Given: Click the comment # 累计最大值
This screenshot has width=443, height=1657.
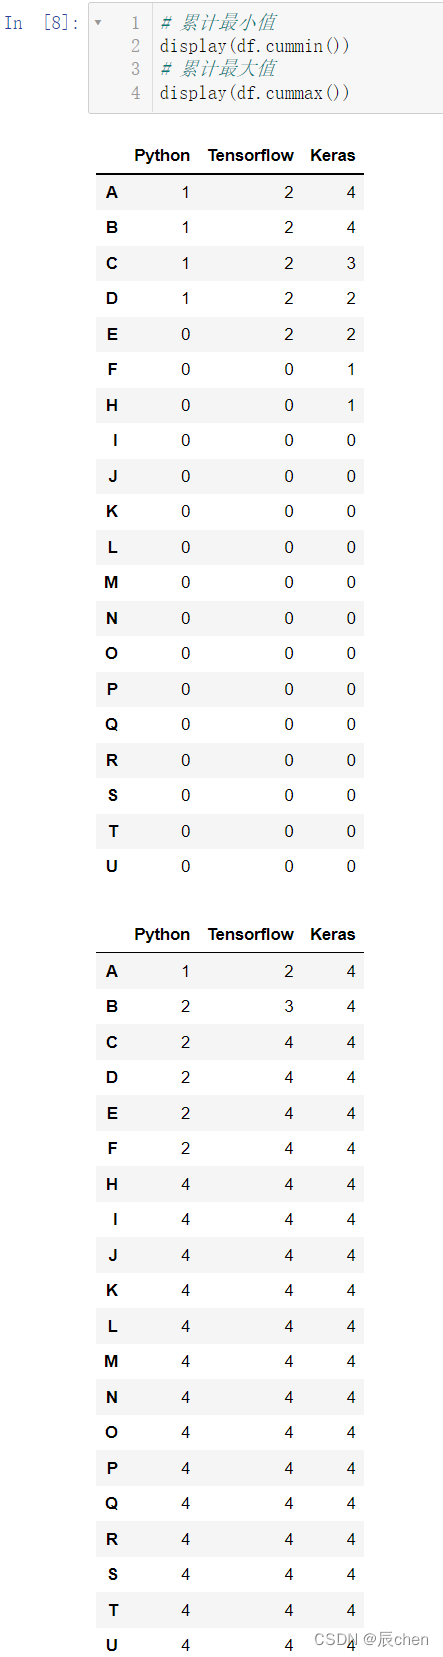Looking at the screenshot, I should pyautogui.click(x=218, y=69).
